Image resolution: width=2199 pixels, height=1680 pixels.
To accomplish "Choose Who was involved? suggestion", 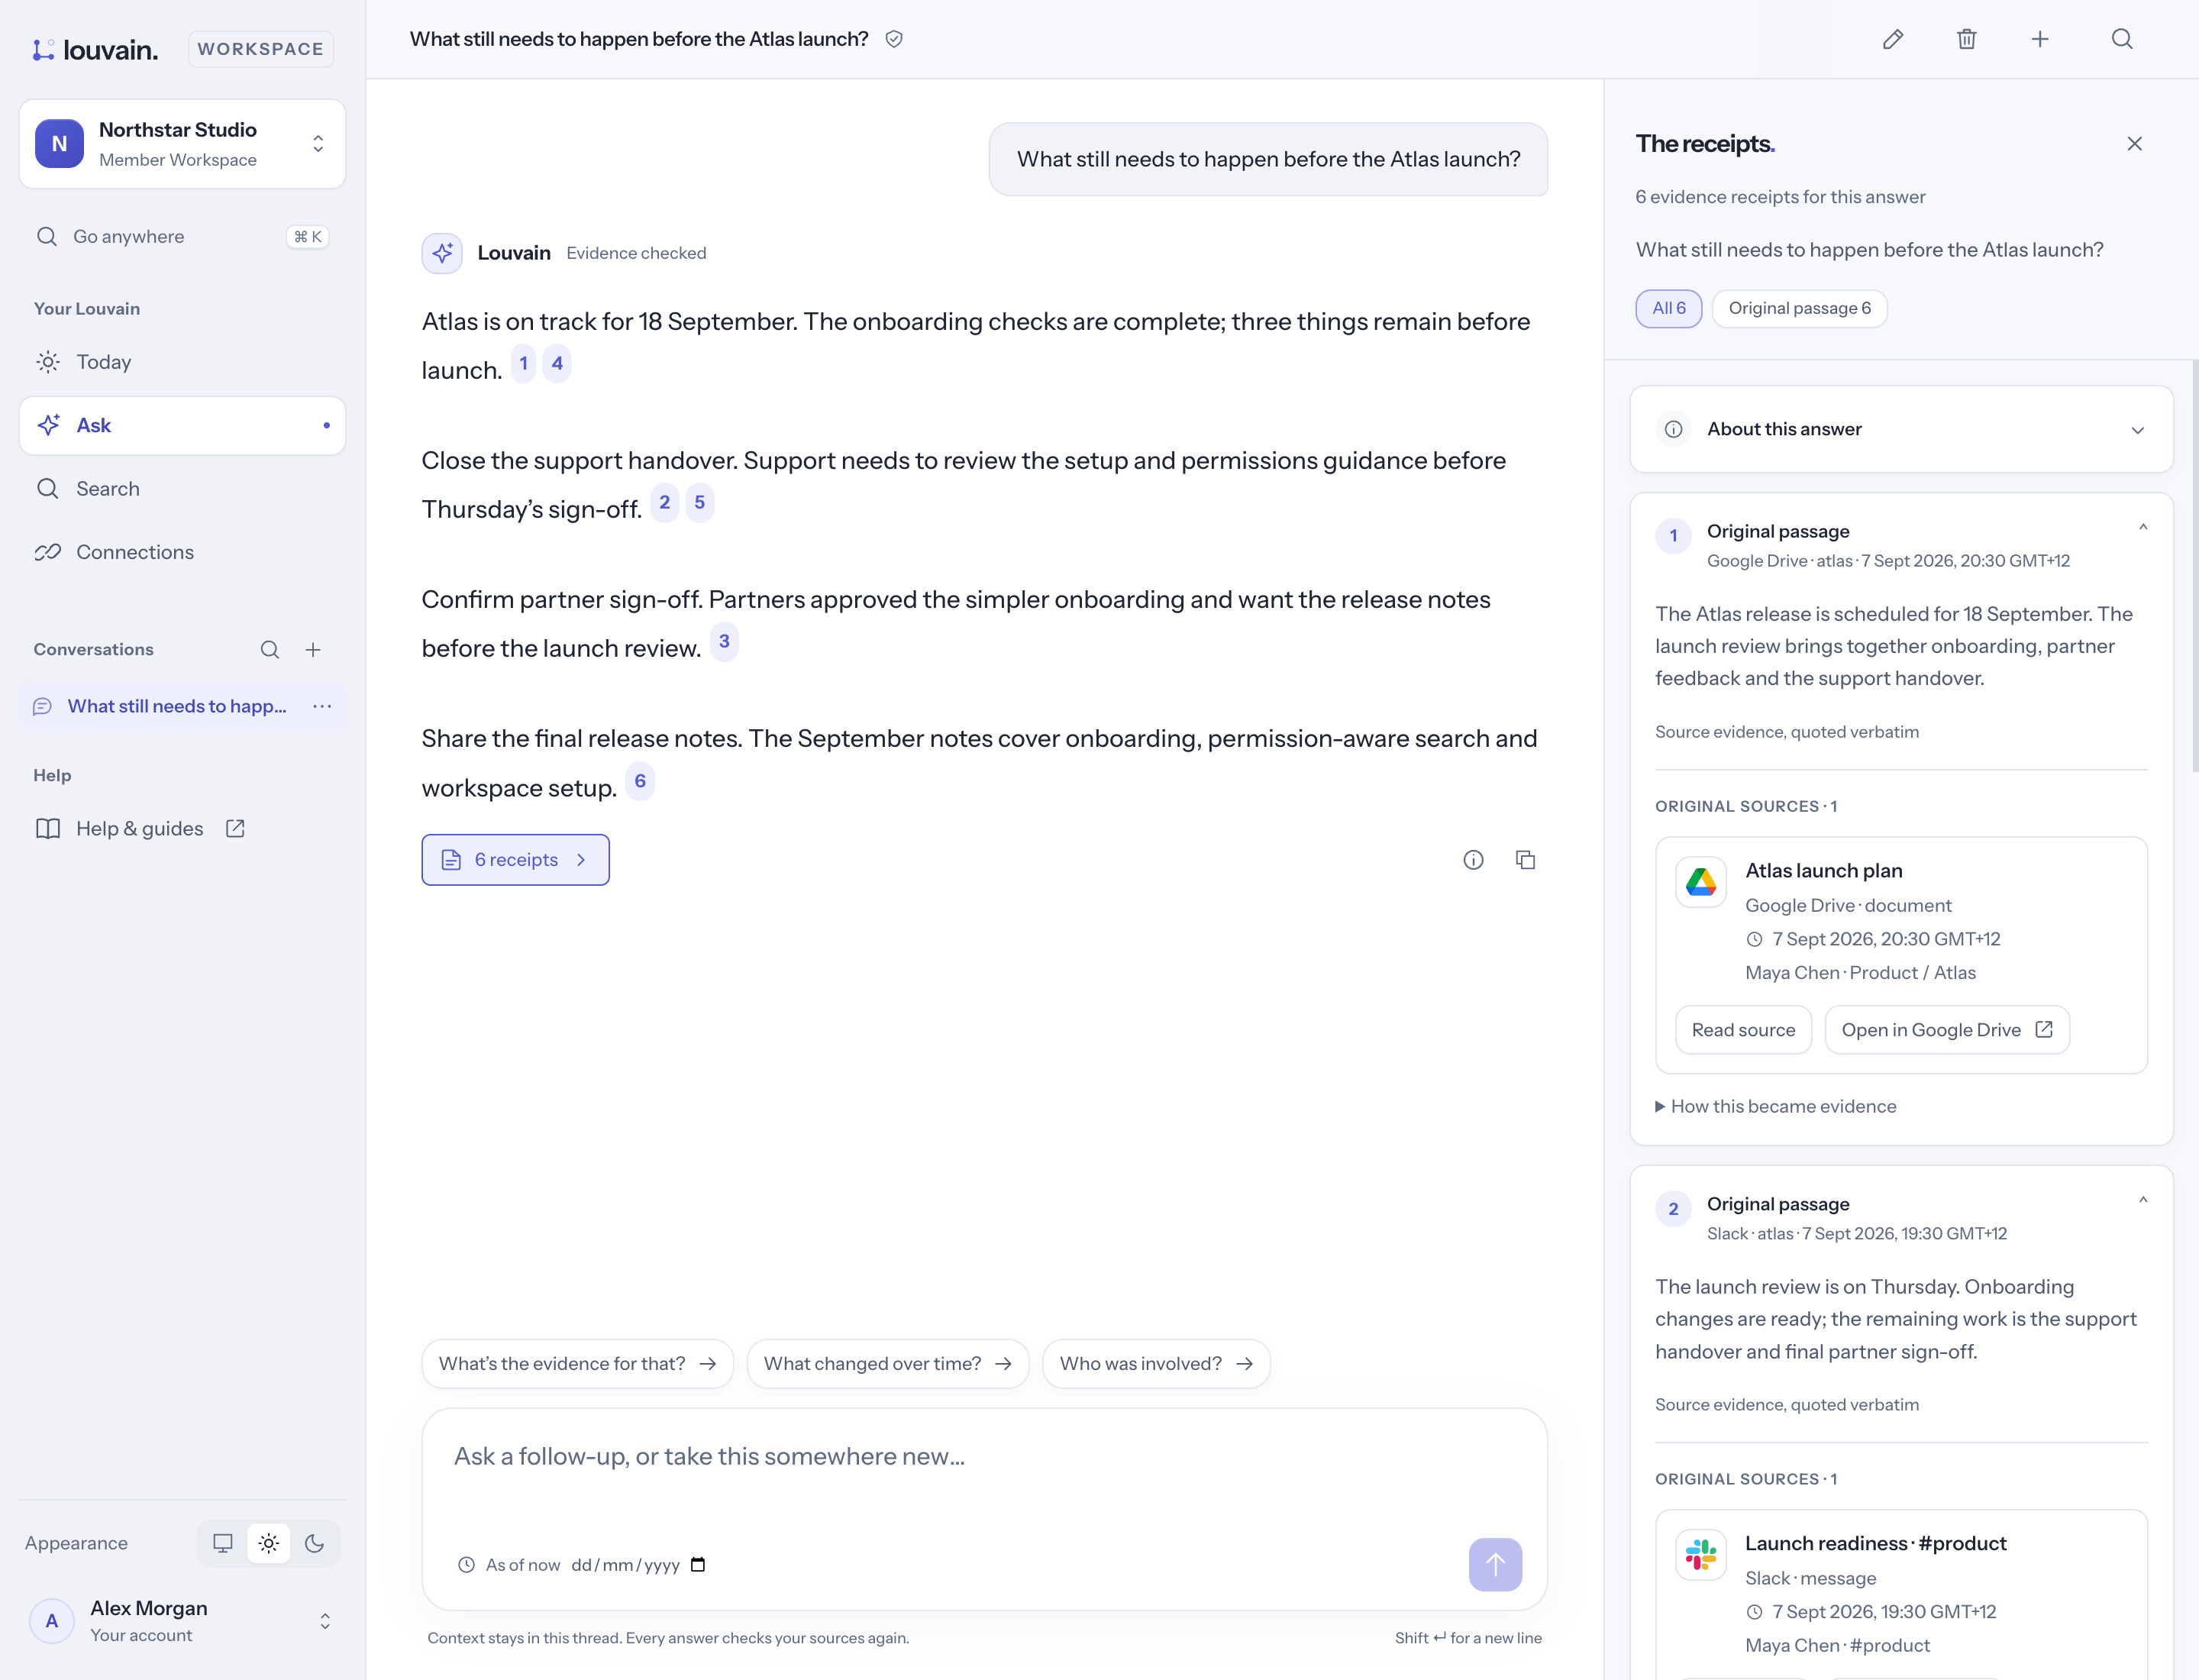I will [1156, 1364].
